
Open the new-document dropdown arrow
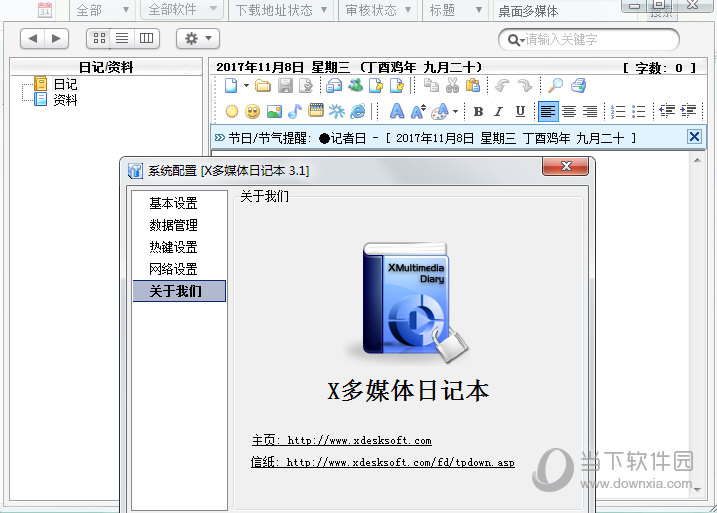point(246,86)
